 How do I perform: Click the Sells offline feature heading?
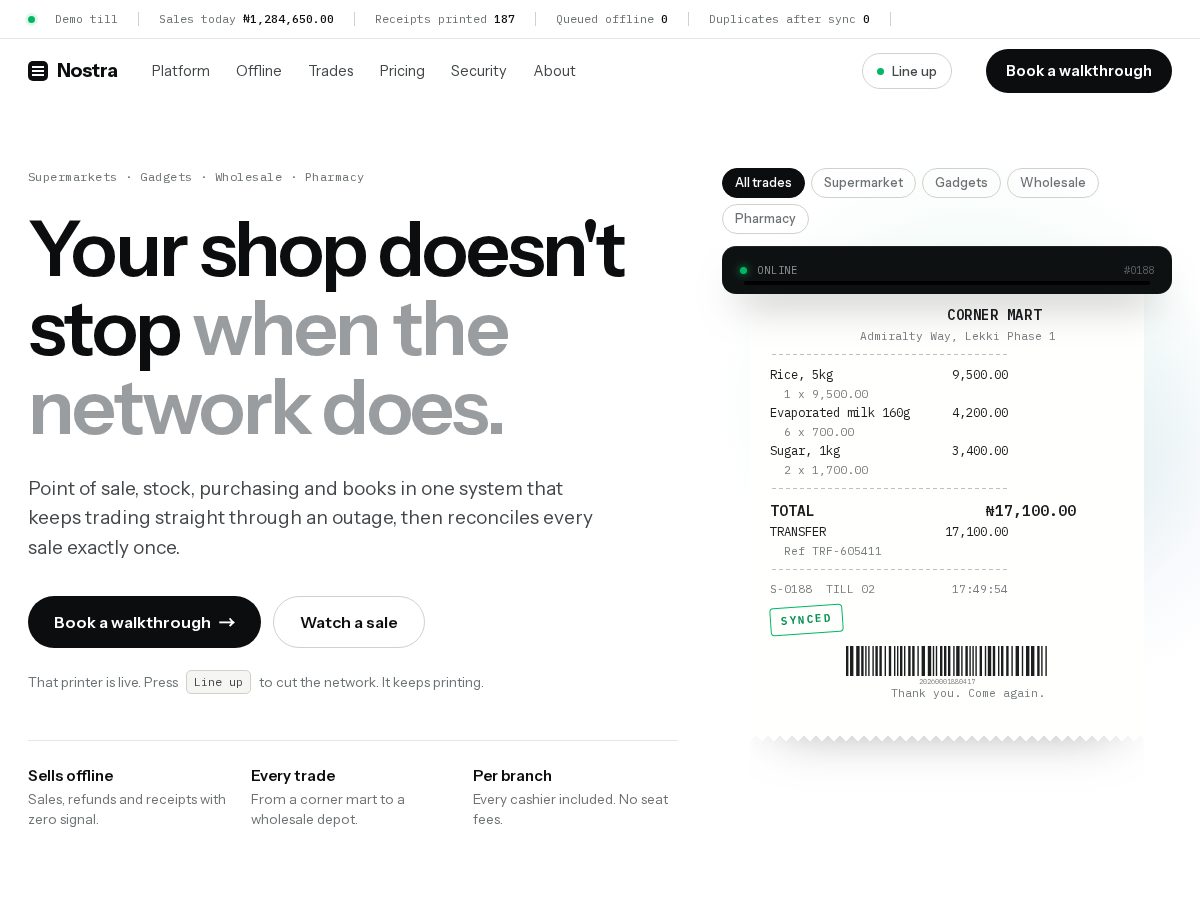70,776
